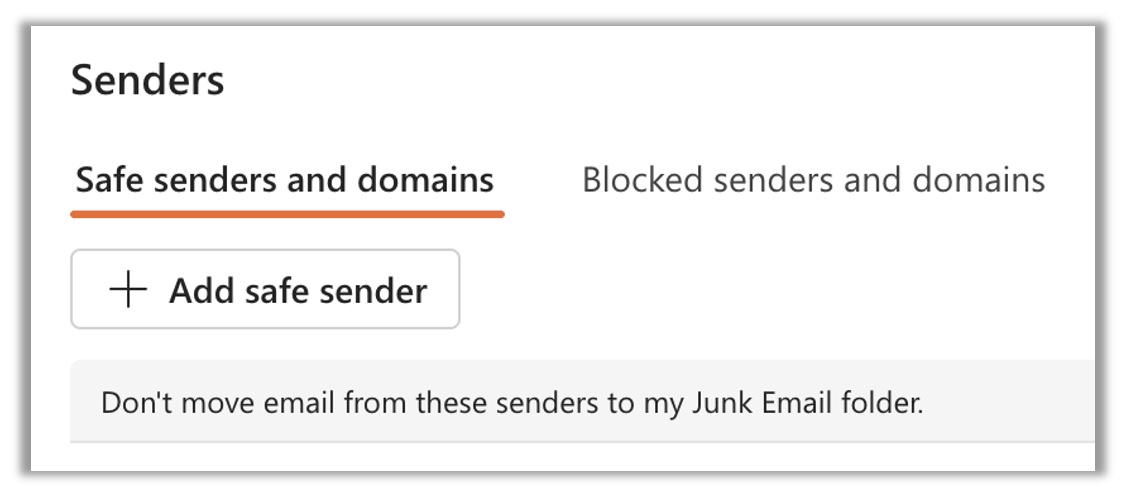The width and height of the screenshot is (1128, 496).
Task: Click the title text "Senders" at the top
Action: pos(148,80)
